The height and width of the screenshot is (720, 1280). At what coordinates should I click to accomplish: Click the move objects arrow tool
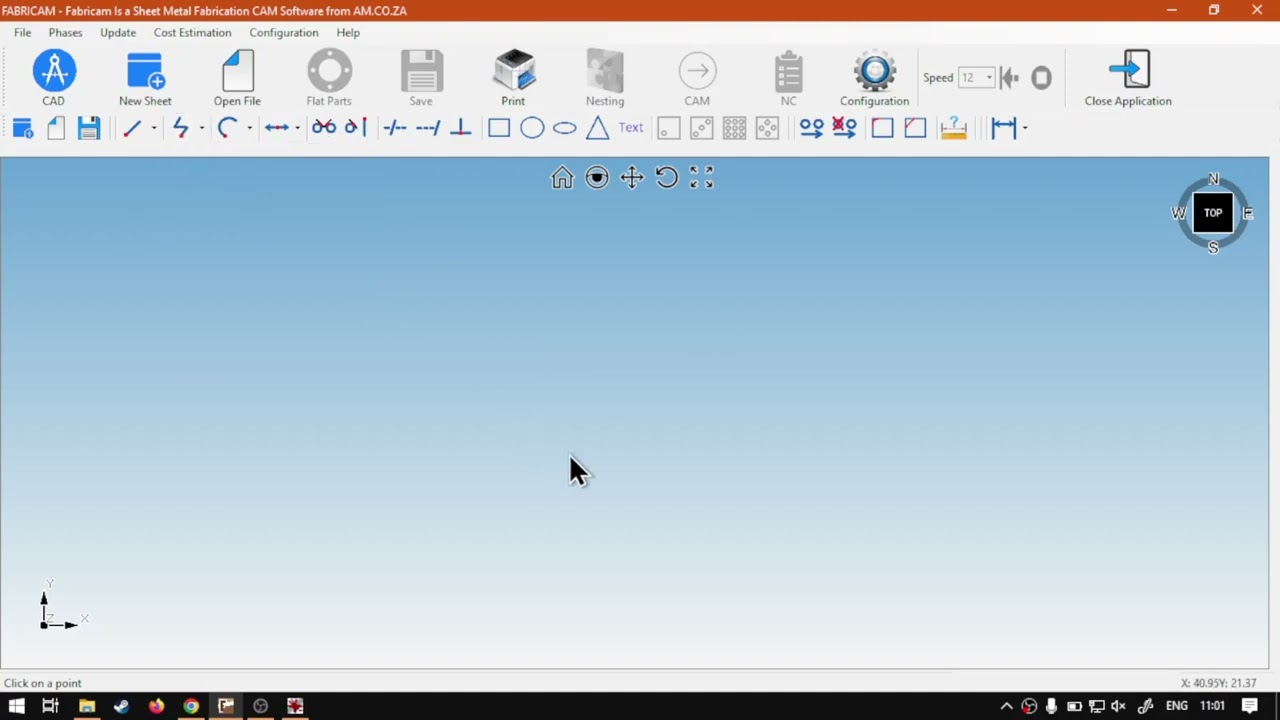point(811,128)
